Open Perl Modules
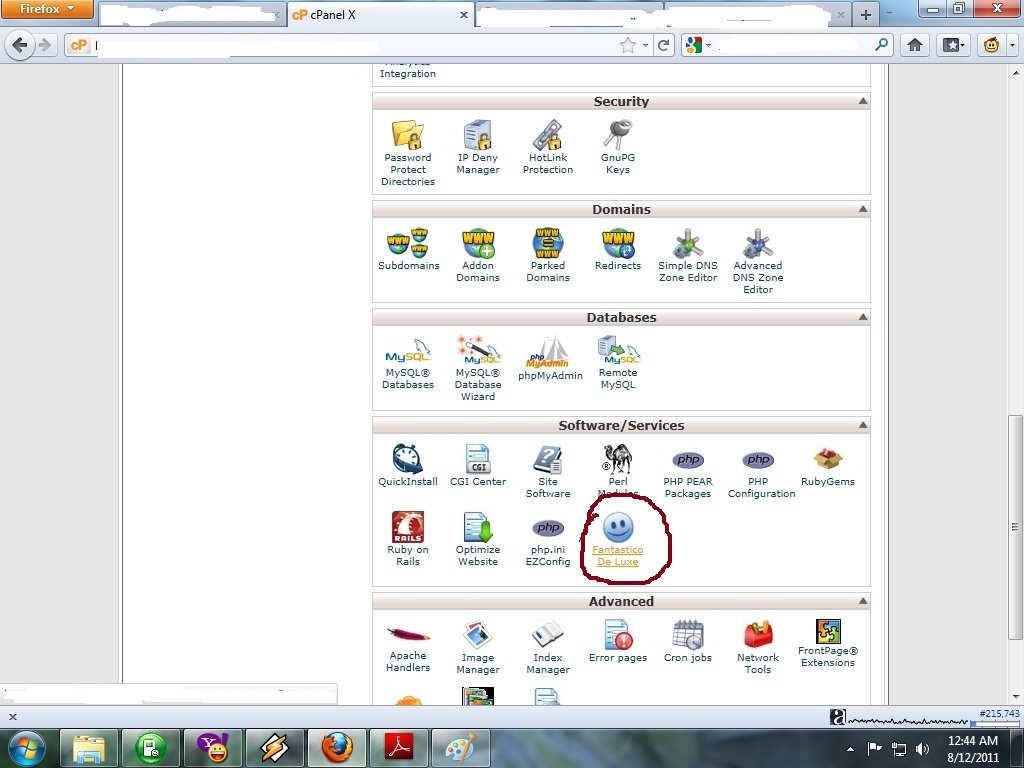Viewport: 1024px width, 768px height. [618, 470]
